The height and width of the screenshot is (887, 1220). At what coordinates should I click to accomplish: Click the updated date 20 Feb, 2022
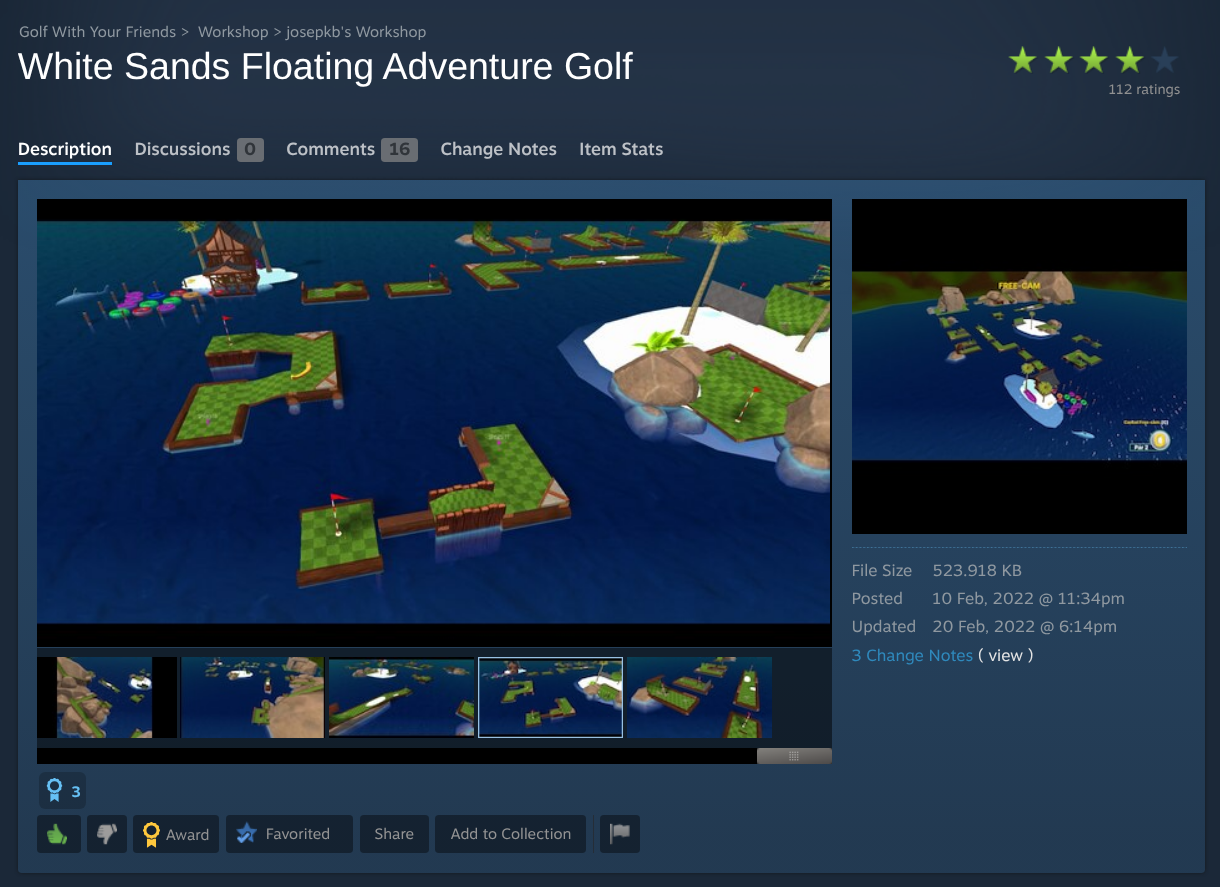tap(1024, 627)
